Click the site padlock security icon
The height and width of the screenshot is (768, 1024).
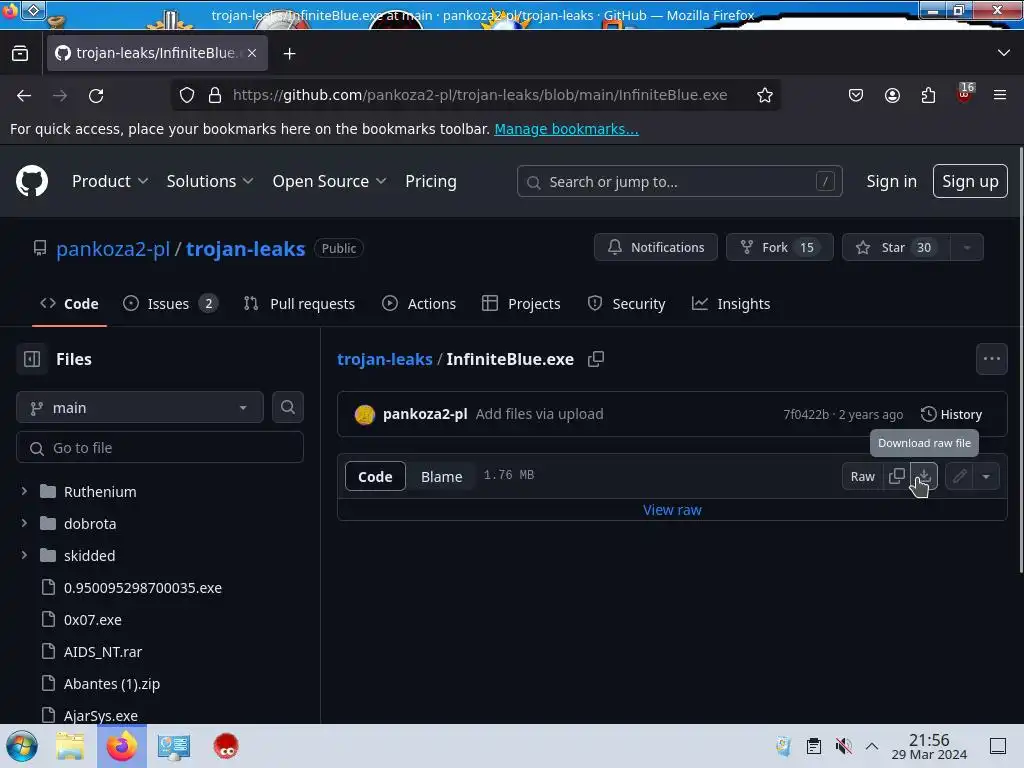tap(215, 95)
